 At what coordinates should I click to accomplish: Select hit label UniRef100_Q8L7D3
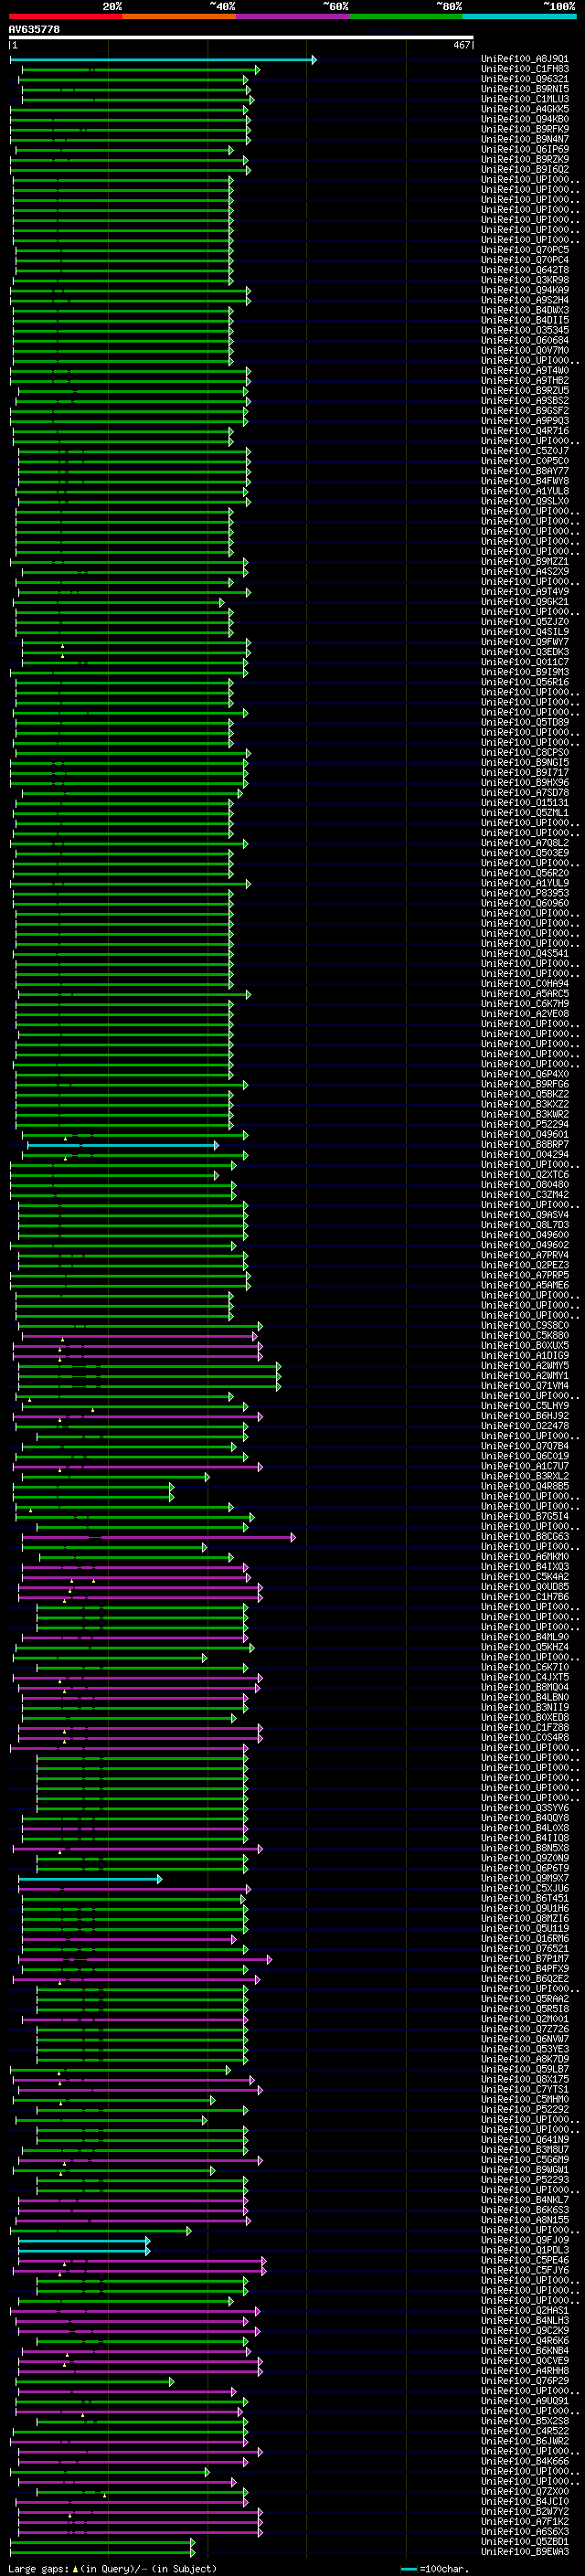[525, 1225]
